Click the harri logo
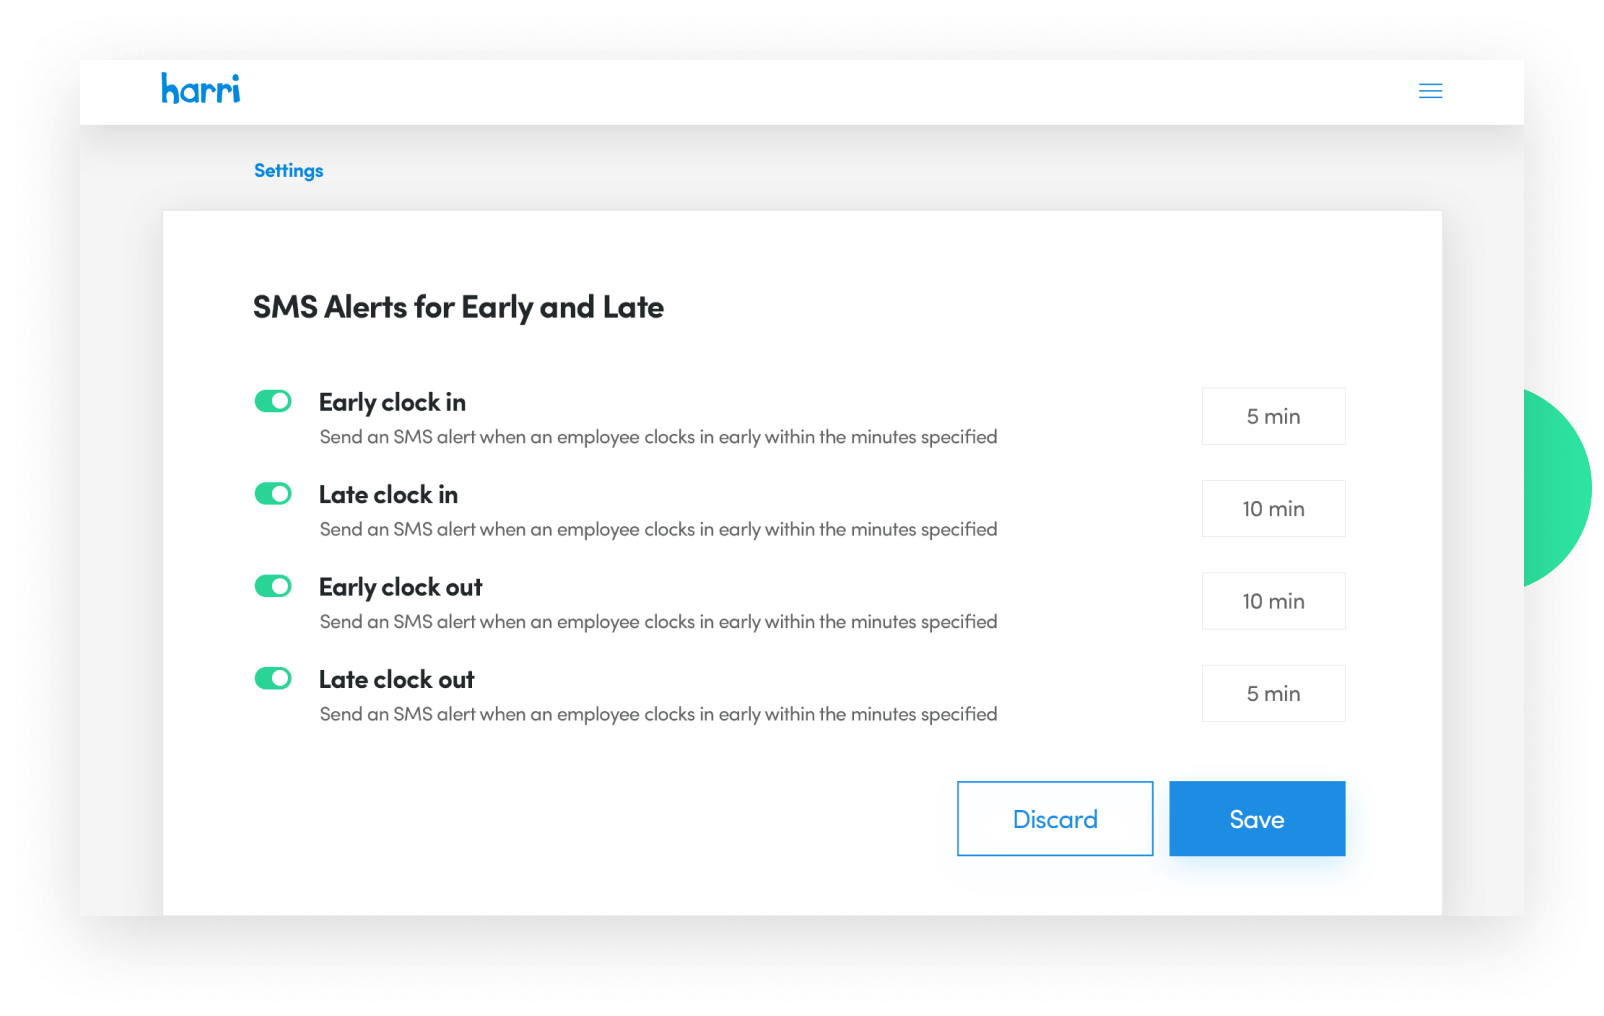 pyautogui.click(x=201, y=89)
